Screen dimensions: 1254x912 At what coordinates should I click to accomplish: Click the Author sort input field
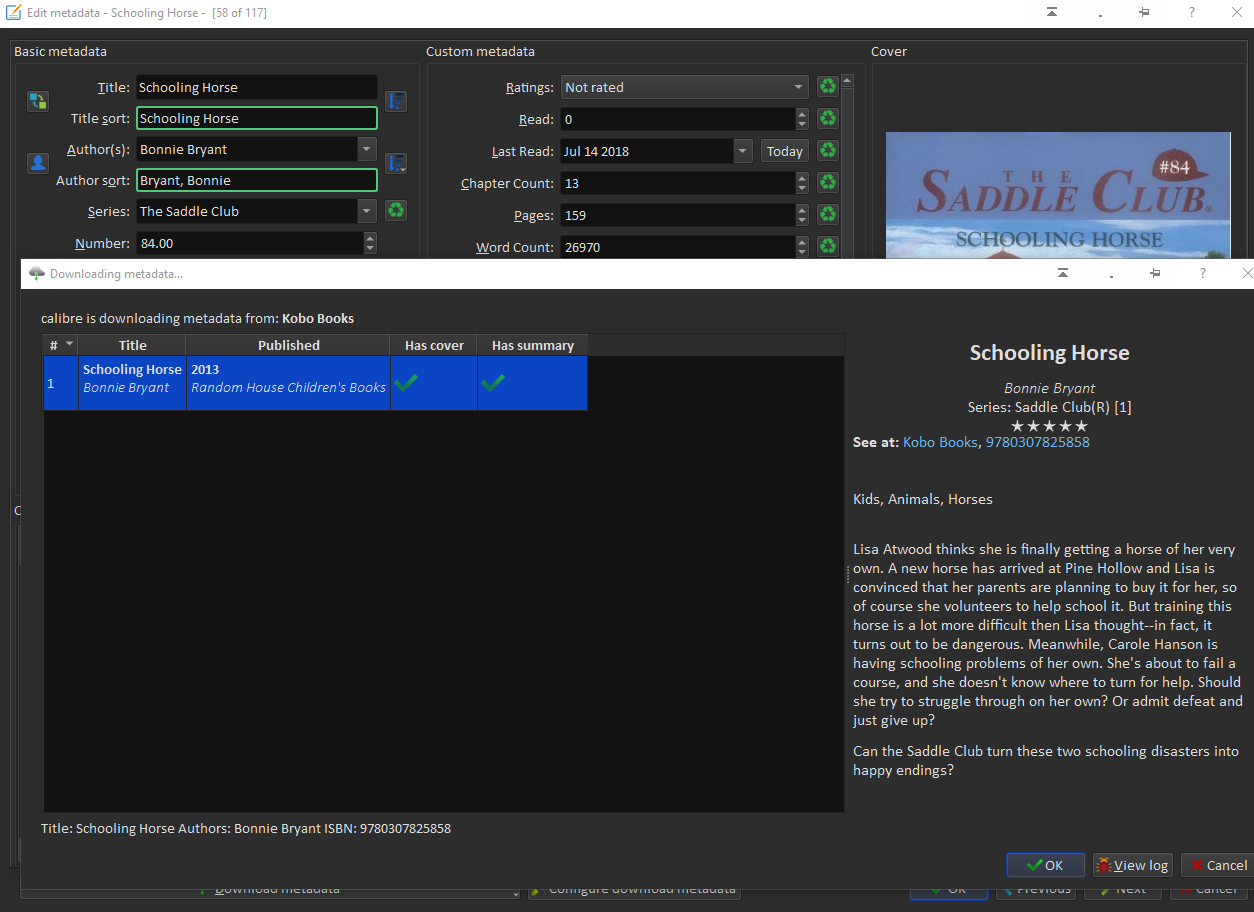[257, 180]
